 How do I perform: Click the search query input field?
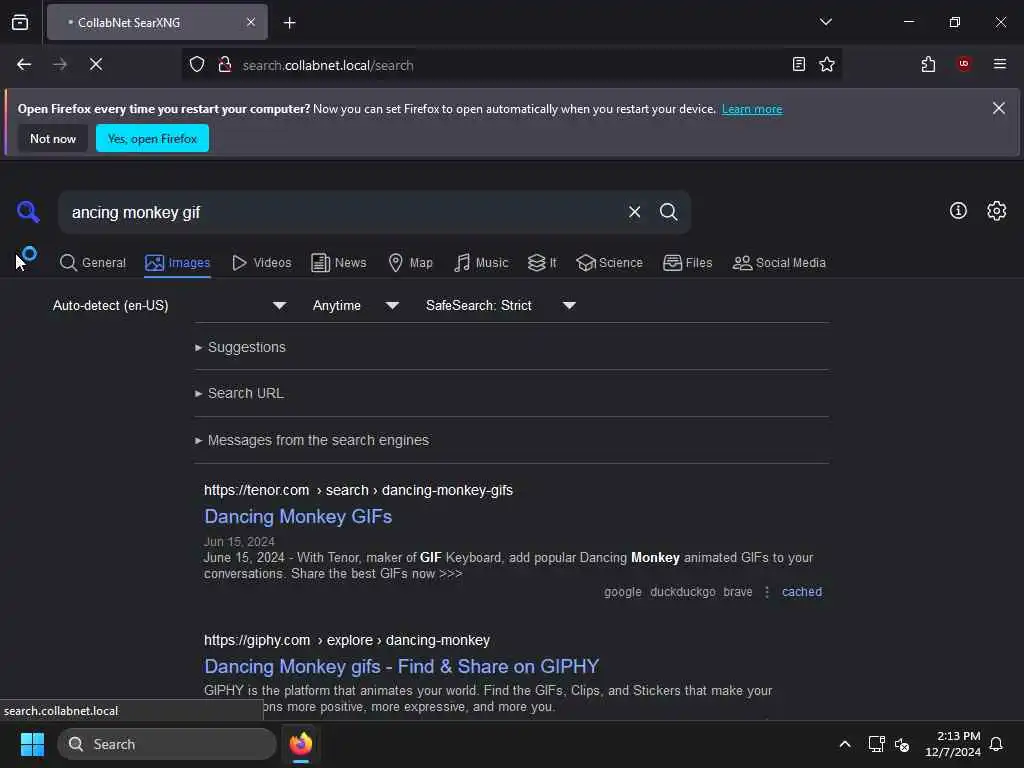point(343,212)
